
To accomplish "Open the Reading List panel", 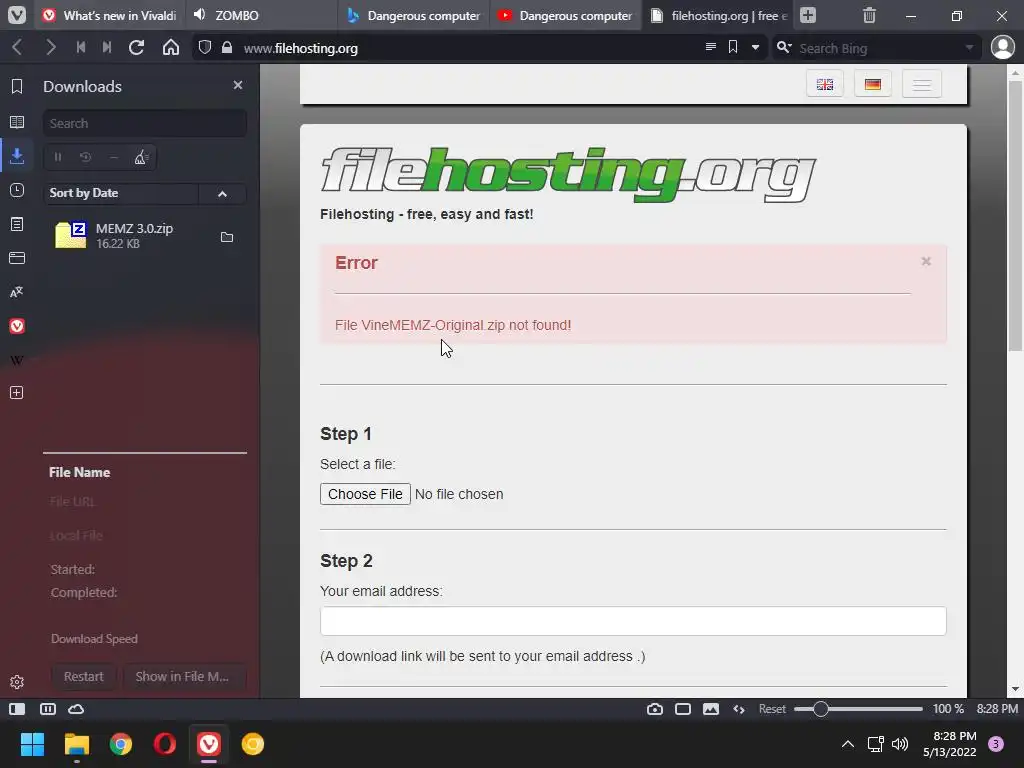I will (x=17, y=122).
